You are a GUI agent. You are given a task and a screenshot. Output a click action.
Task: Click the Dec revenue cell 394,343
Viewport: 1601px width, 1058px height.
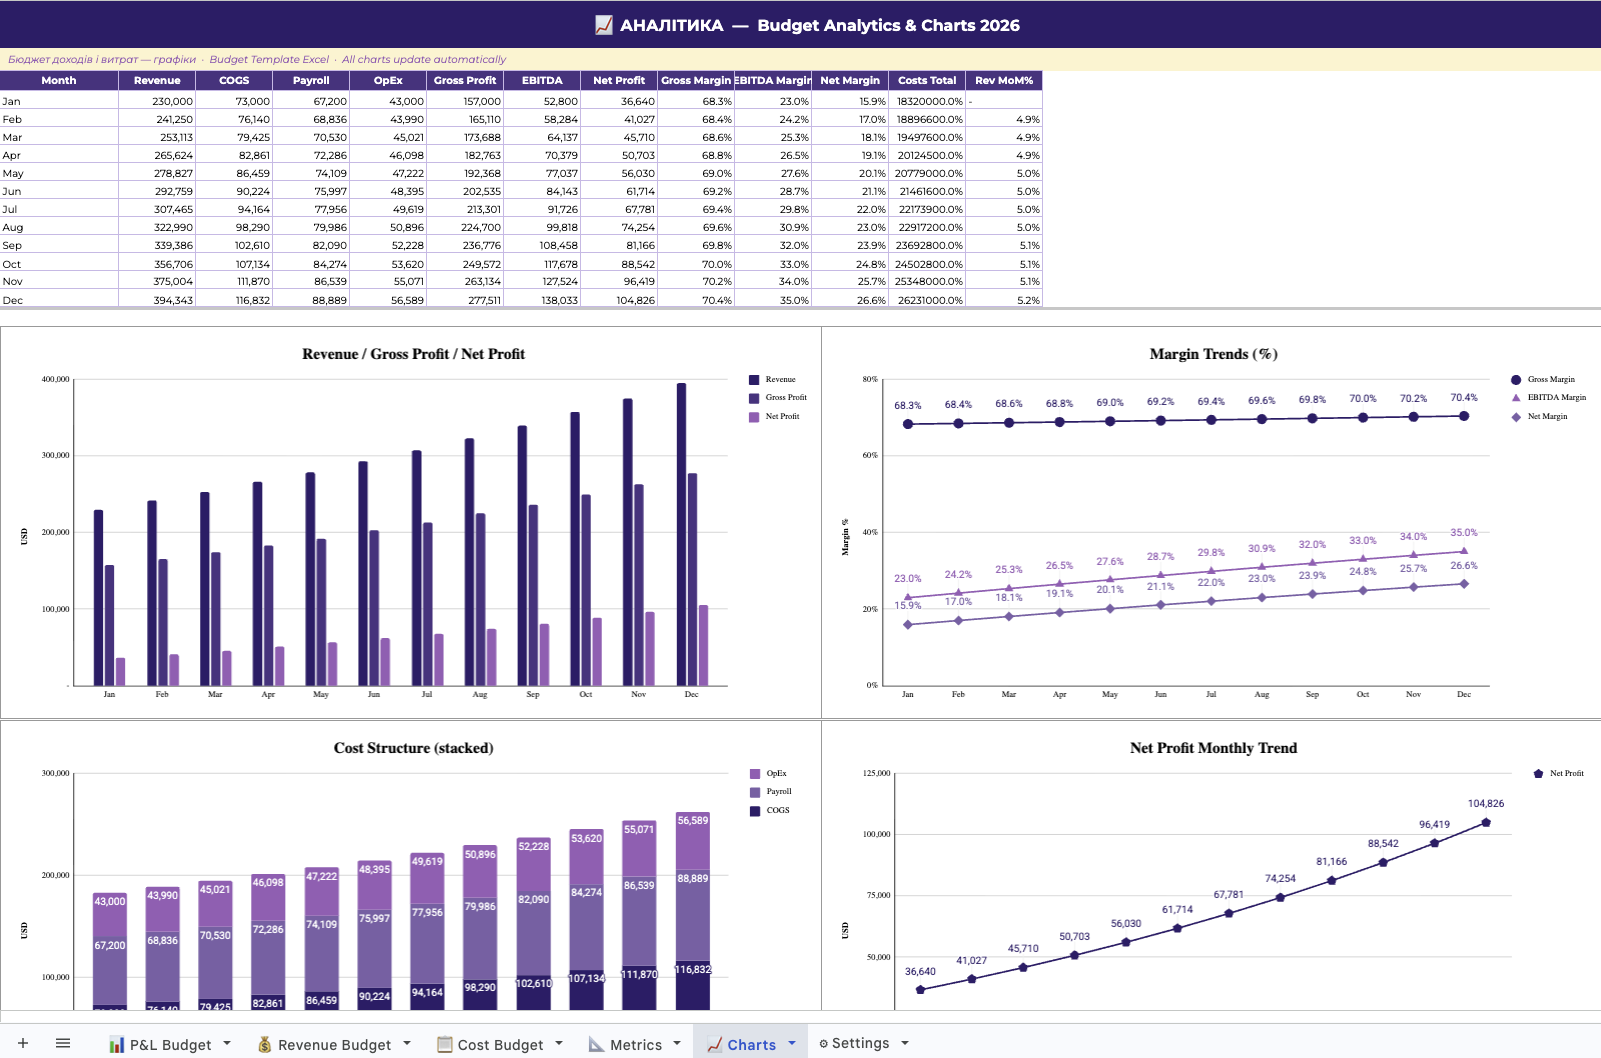pyautogui.click(x=157, y=300)
